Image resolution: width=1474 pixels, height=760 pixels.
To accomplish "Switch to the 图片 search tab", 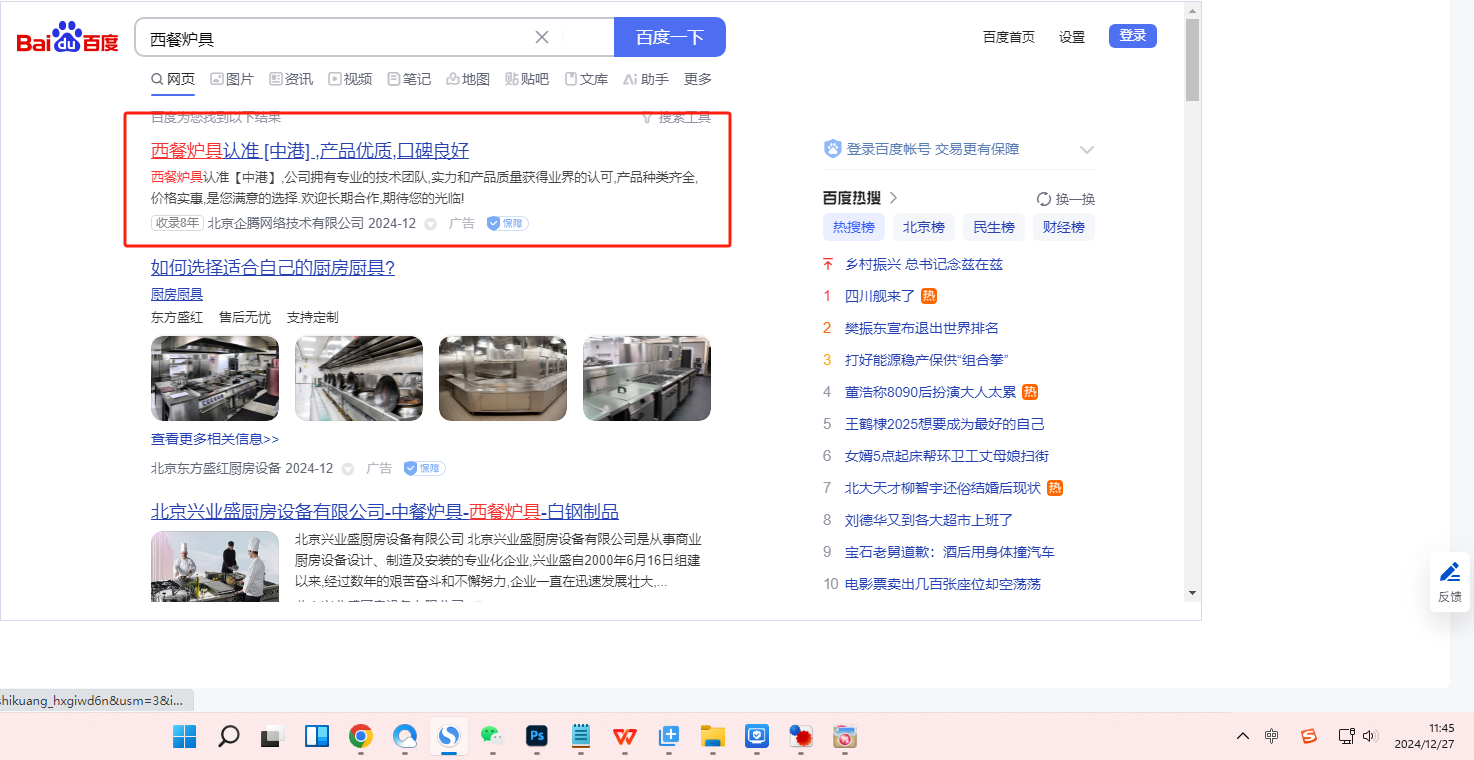I will click(x=231, y=79).
